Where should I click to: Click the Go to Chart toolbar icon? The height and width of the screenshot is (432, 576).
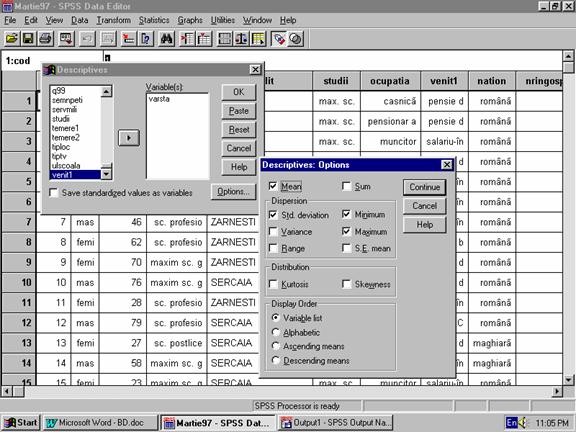point(108,39)
